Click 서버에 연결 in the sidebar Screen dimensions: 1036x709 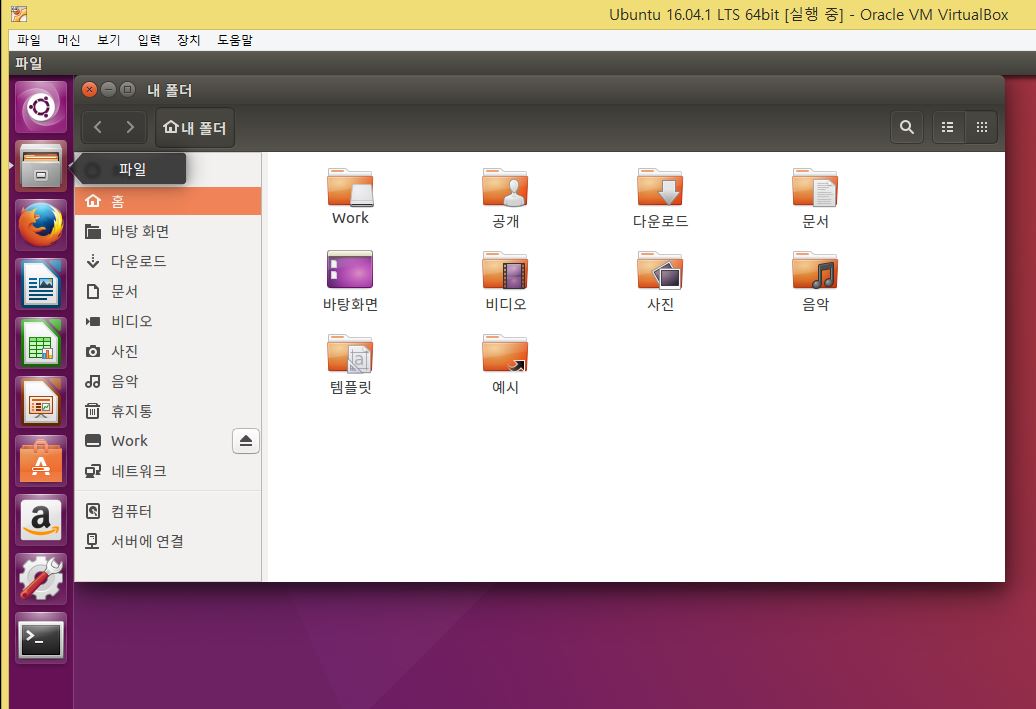(x=146, y=541)
